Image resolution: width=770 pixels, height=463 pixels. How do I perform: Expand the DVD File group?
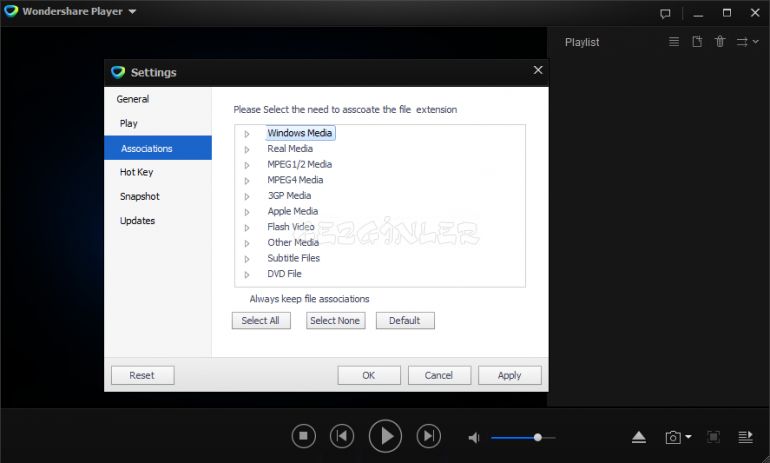pyautogui.click(x=247, y=275)
